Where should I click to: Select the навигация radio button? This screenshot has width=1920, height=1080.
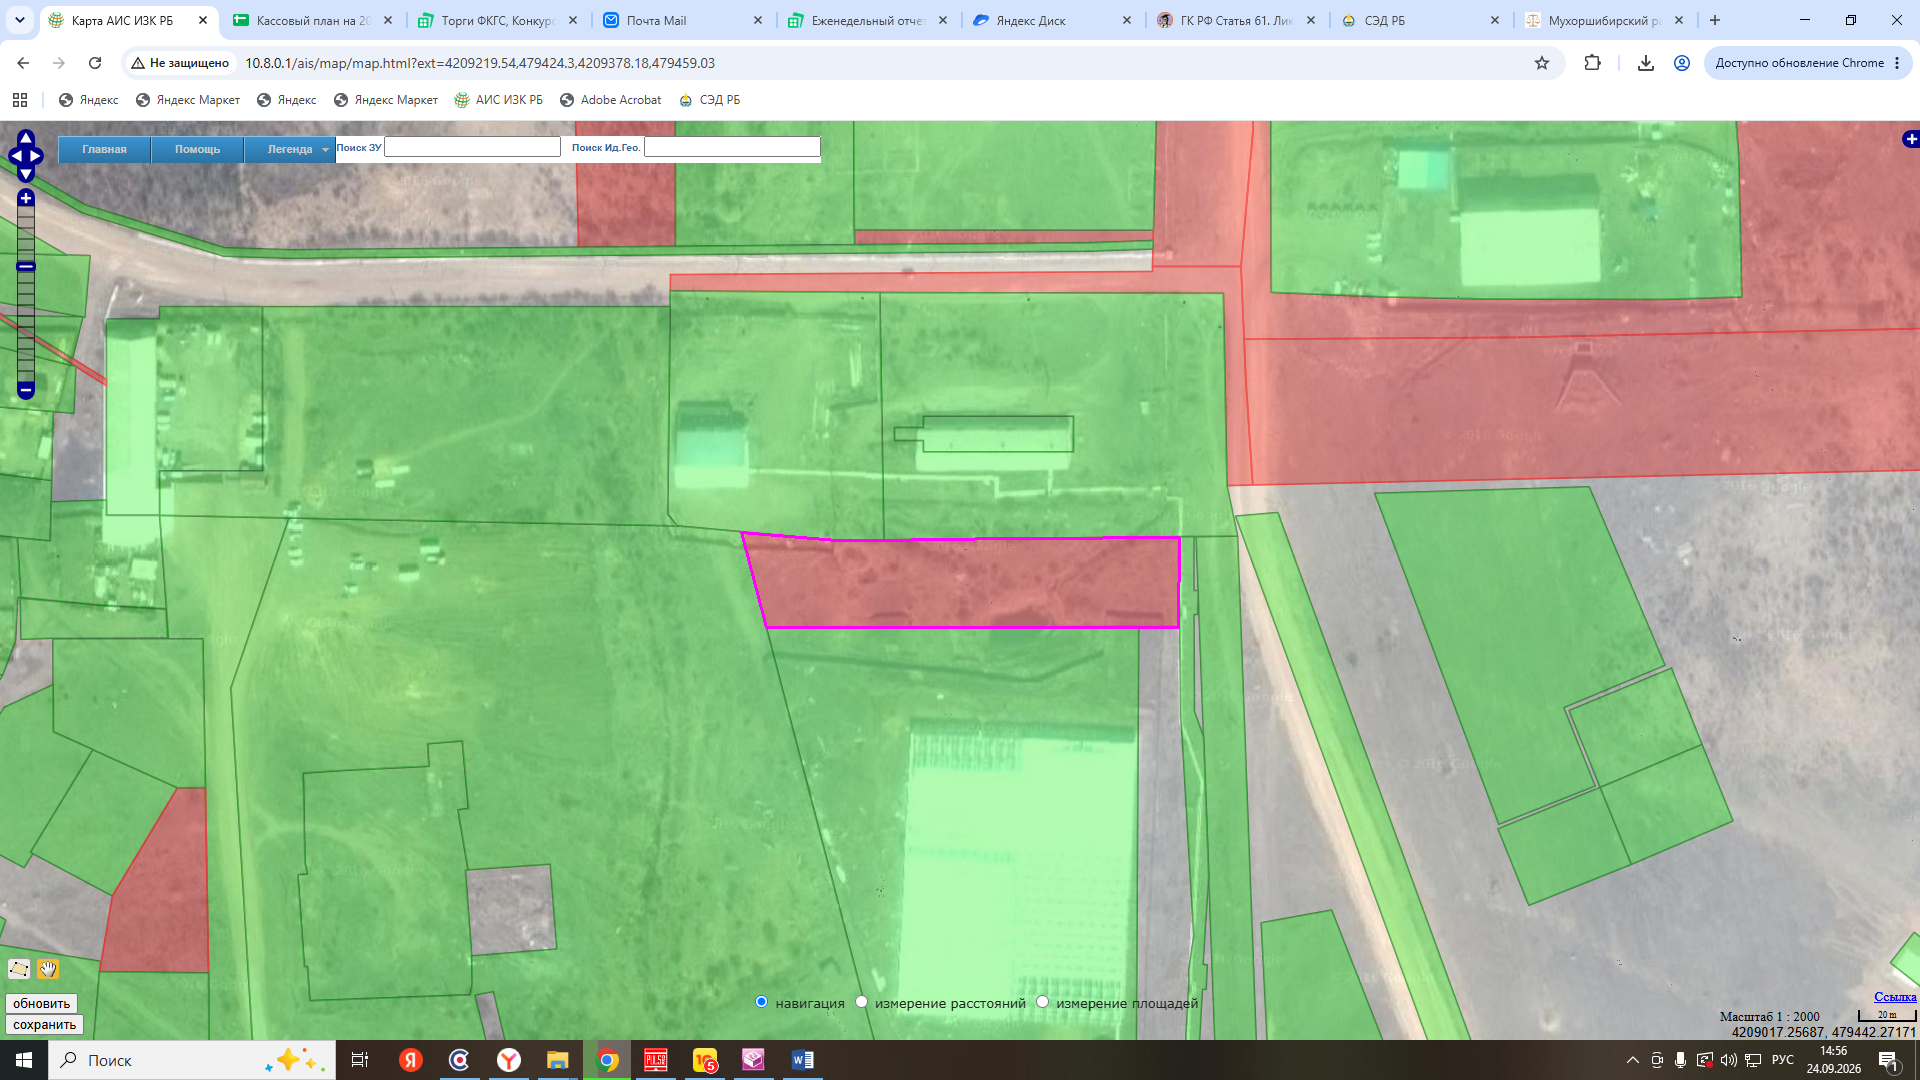pyautogui.click(x=762, y=1002)
